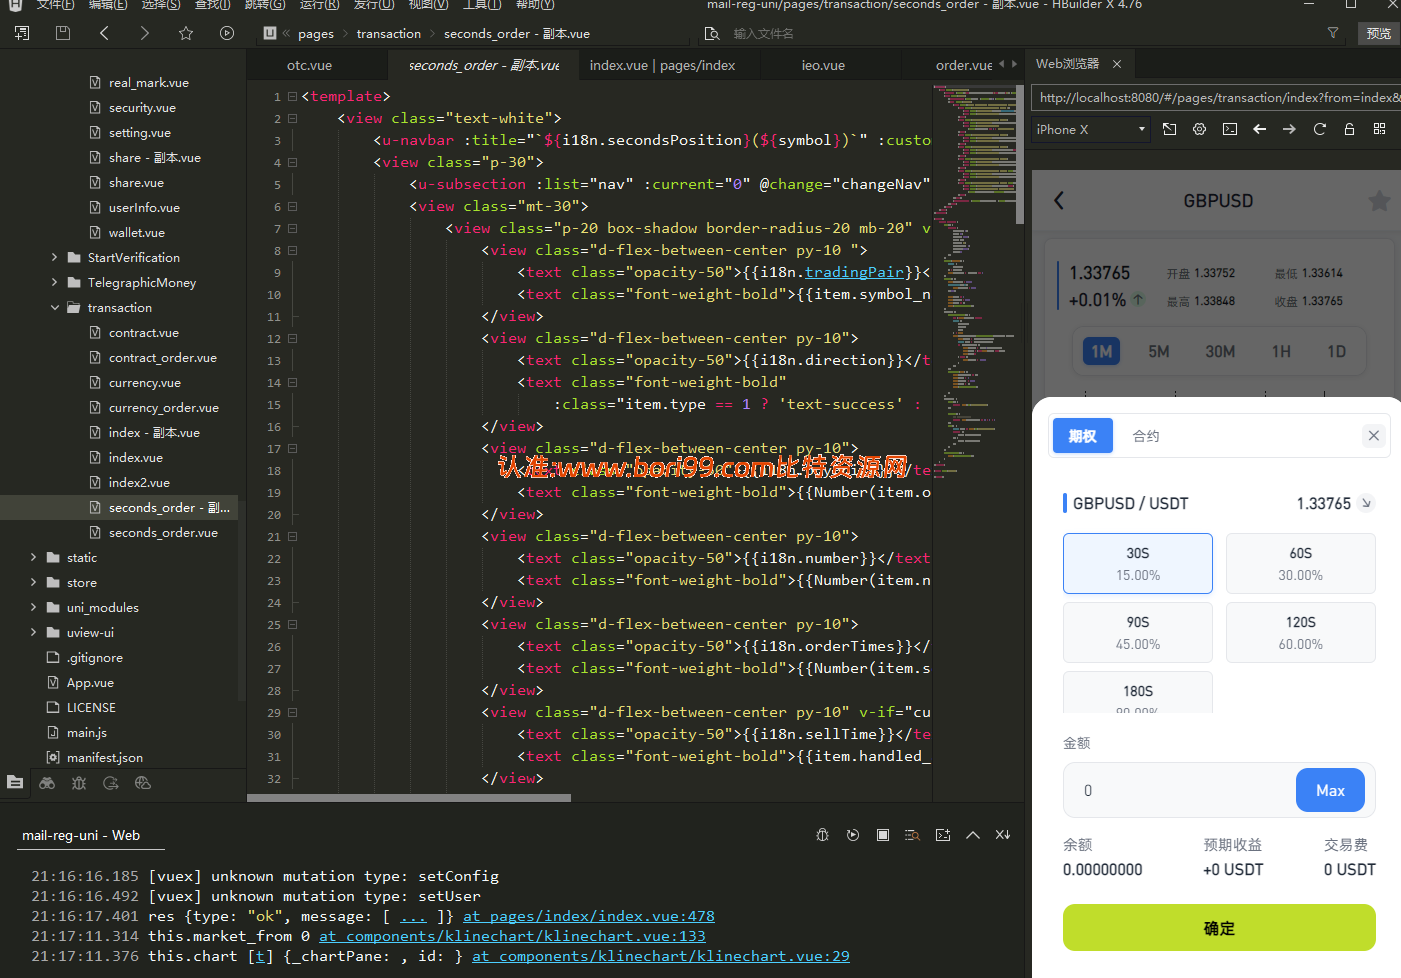Viewport: 1401px width, 978px height.
Task: Open contract_order.vue in file tree
Action: pyautogui.click(x=163, y=358)
